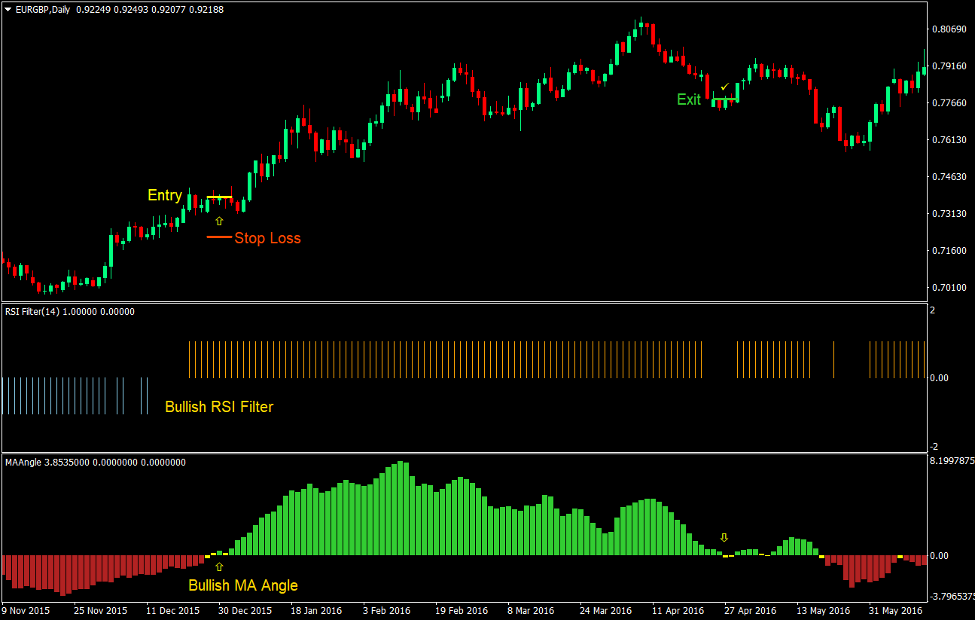Click the Bullish RSI Filter label
The width and height of the screenshot is (977, 620).
(219, 407)
